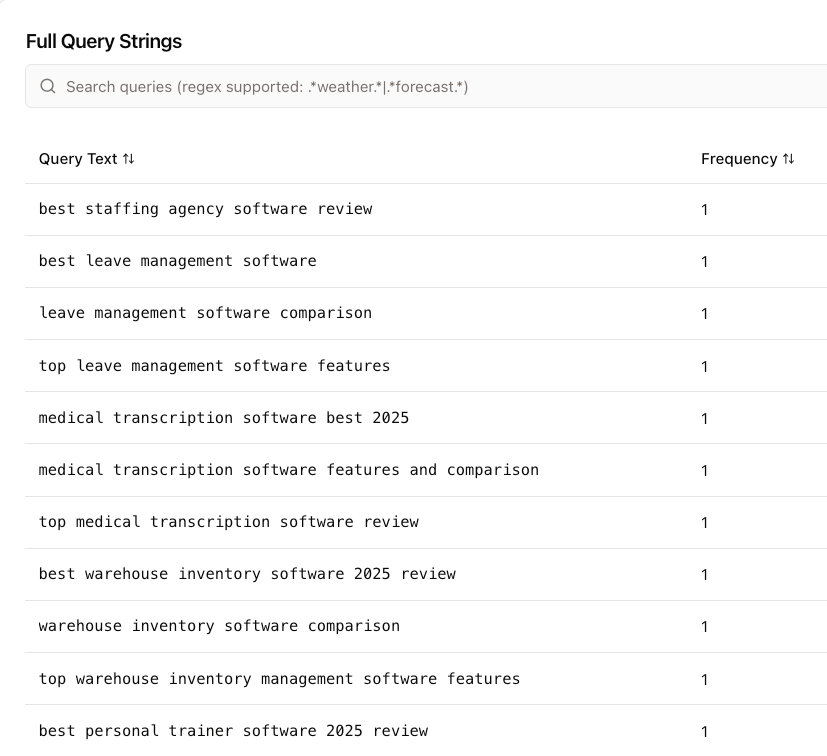Select 'medical transcription software best 2025' query
This screenshot has width=827, height=756.
(x=224, y=418)
